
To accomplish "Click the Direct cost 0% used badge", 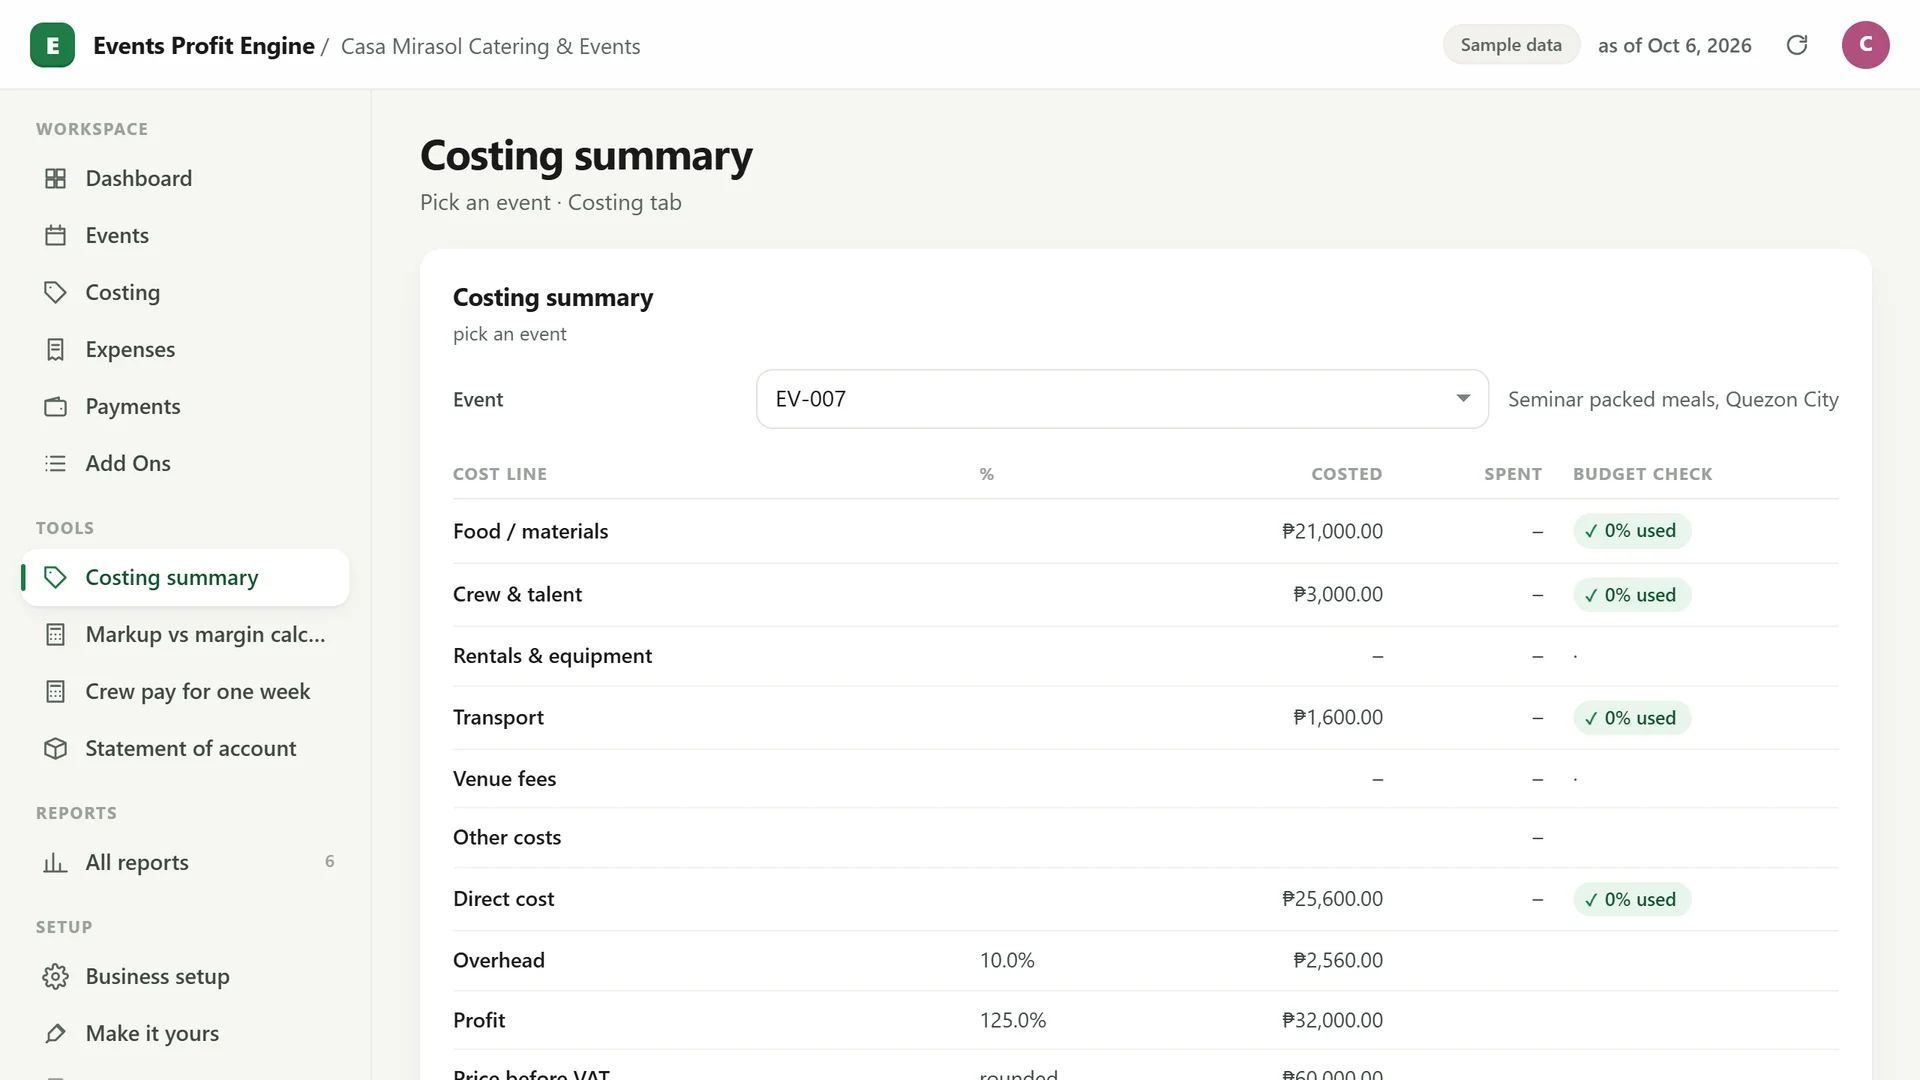I will 1632,899.
